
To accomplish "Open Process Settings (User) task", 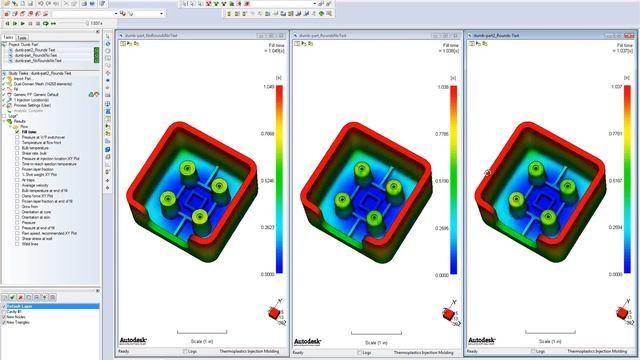I will coord(32,105).
